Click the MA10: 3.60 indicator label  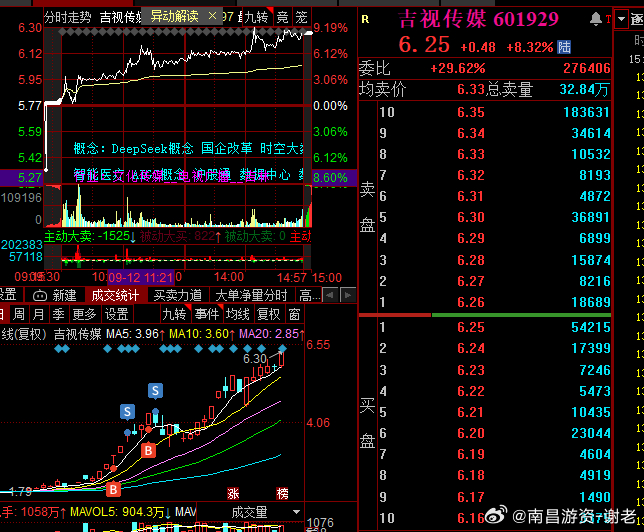pos(201,334)
